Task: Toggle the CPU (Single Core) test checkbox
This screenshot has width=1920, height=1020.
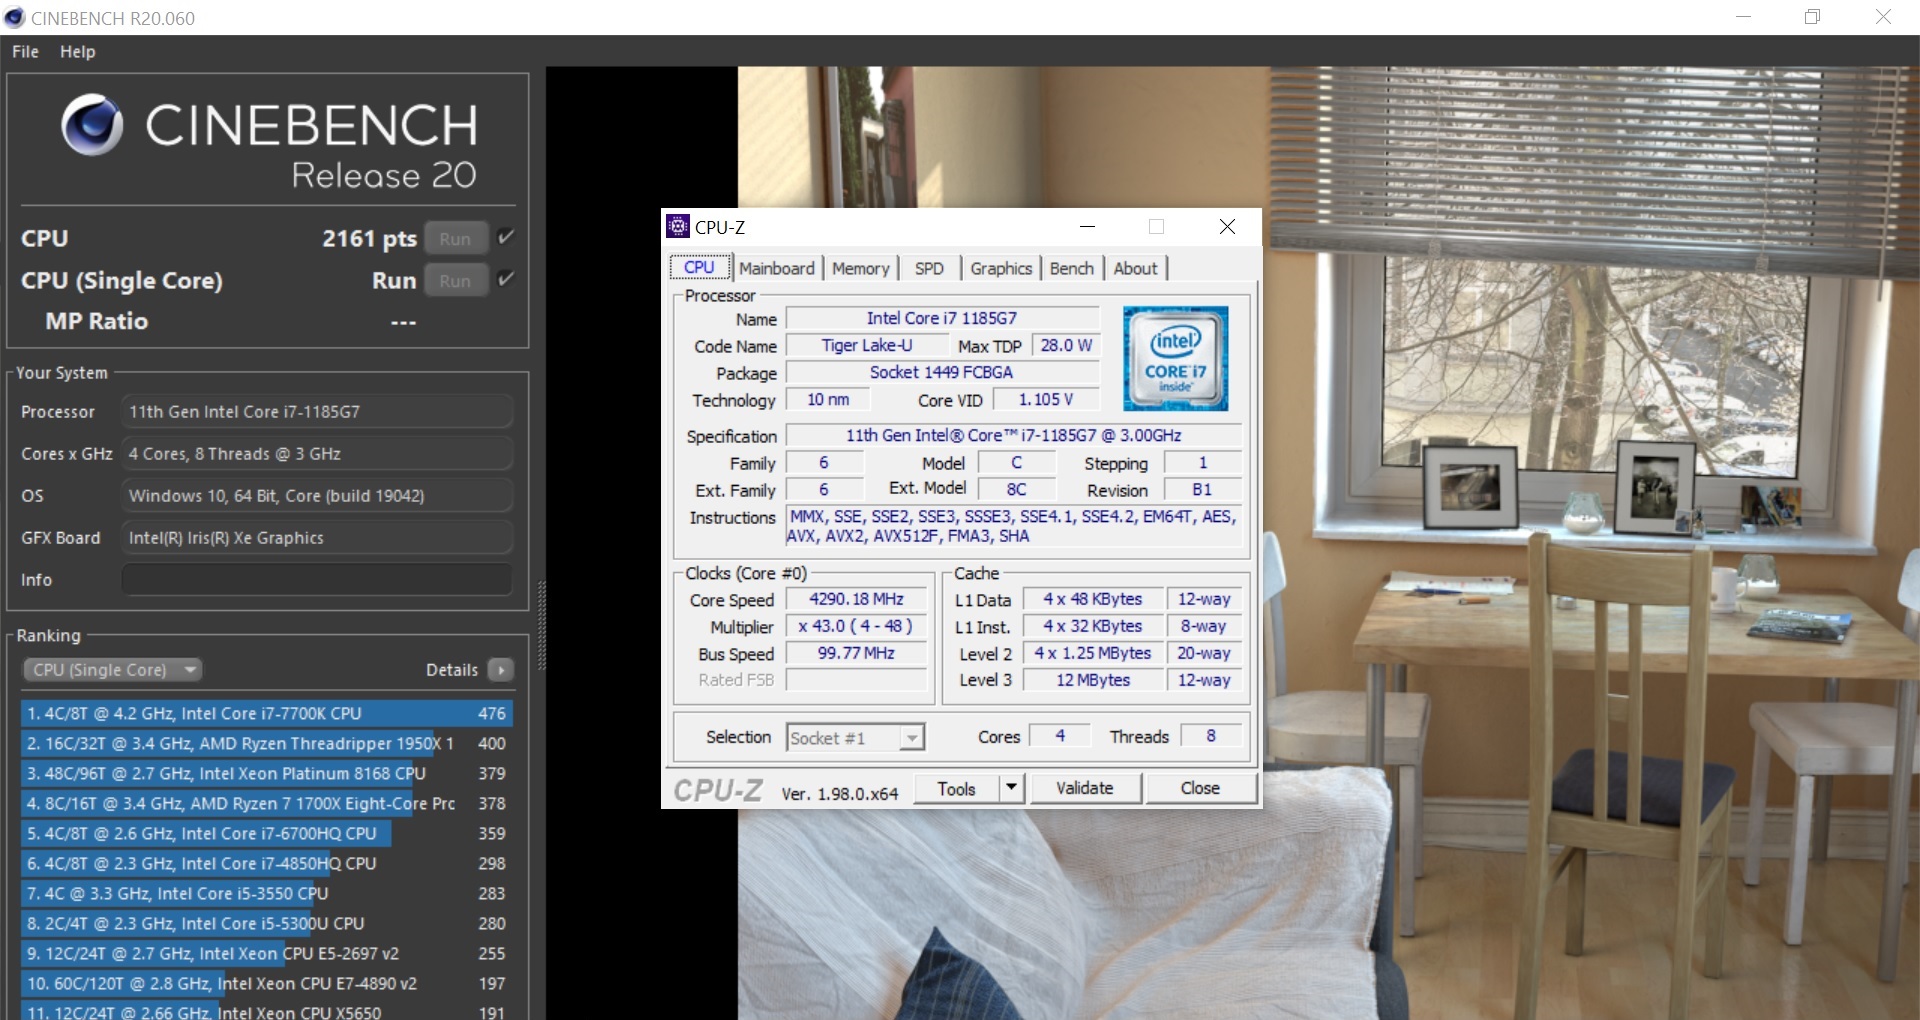Action: click(x=506, y=280)
